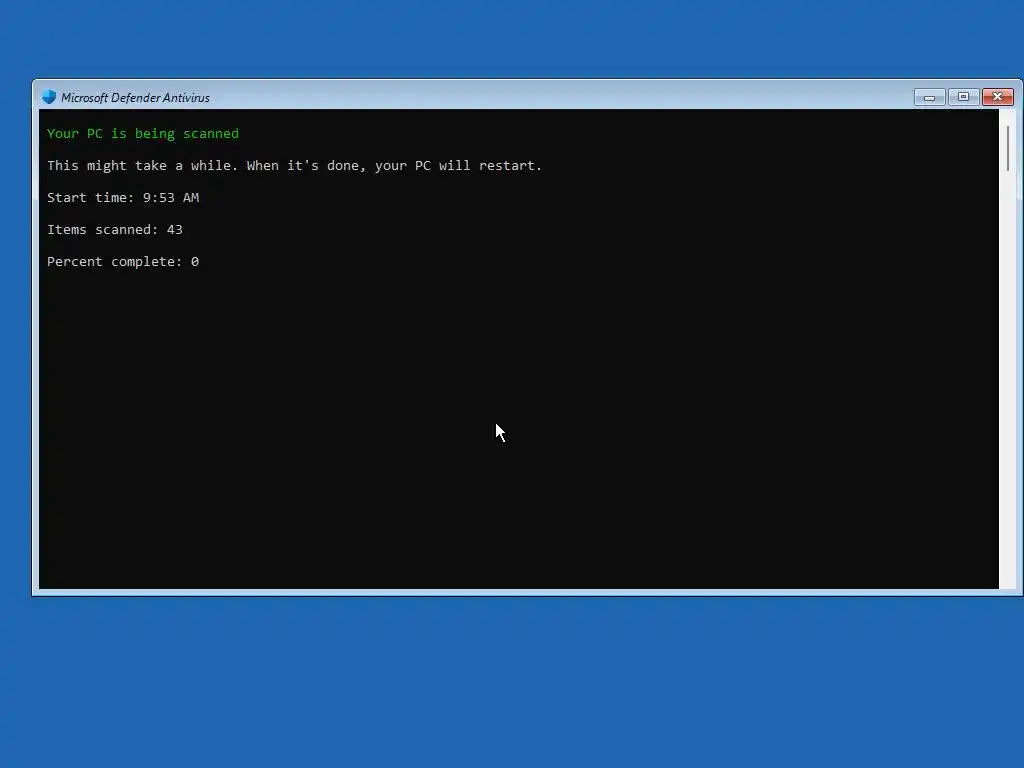Click the "Start time: 9:53 AM" line
1024x768 pixels.
coord(123,197)
